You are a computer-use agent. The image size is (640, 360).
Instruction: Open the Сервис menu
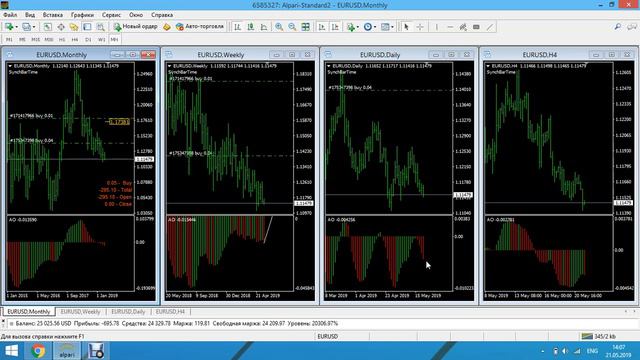coord(111,15)
